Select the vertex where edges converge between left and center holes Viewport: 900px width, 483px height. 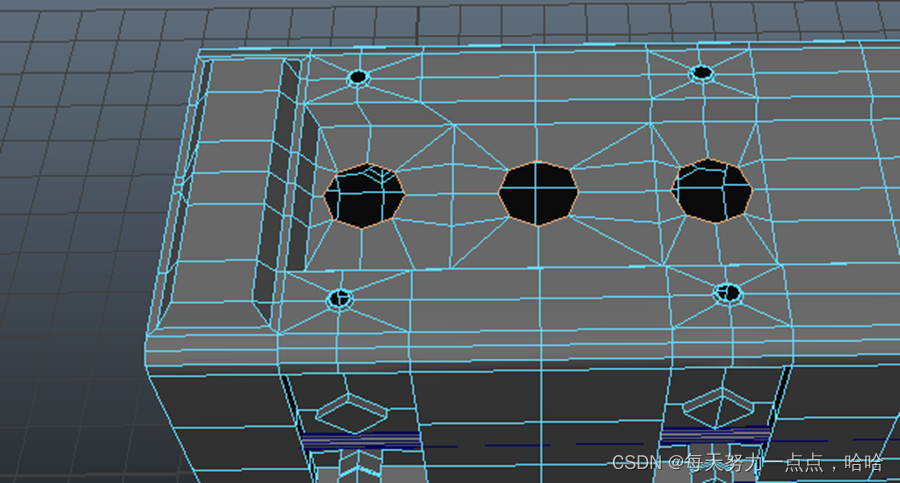454,126
